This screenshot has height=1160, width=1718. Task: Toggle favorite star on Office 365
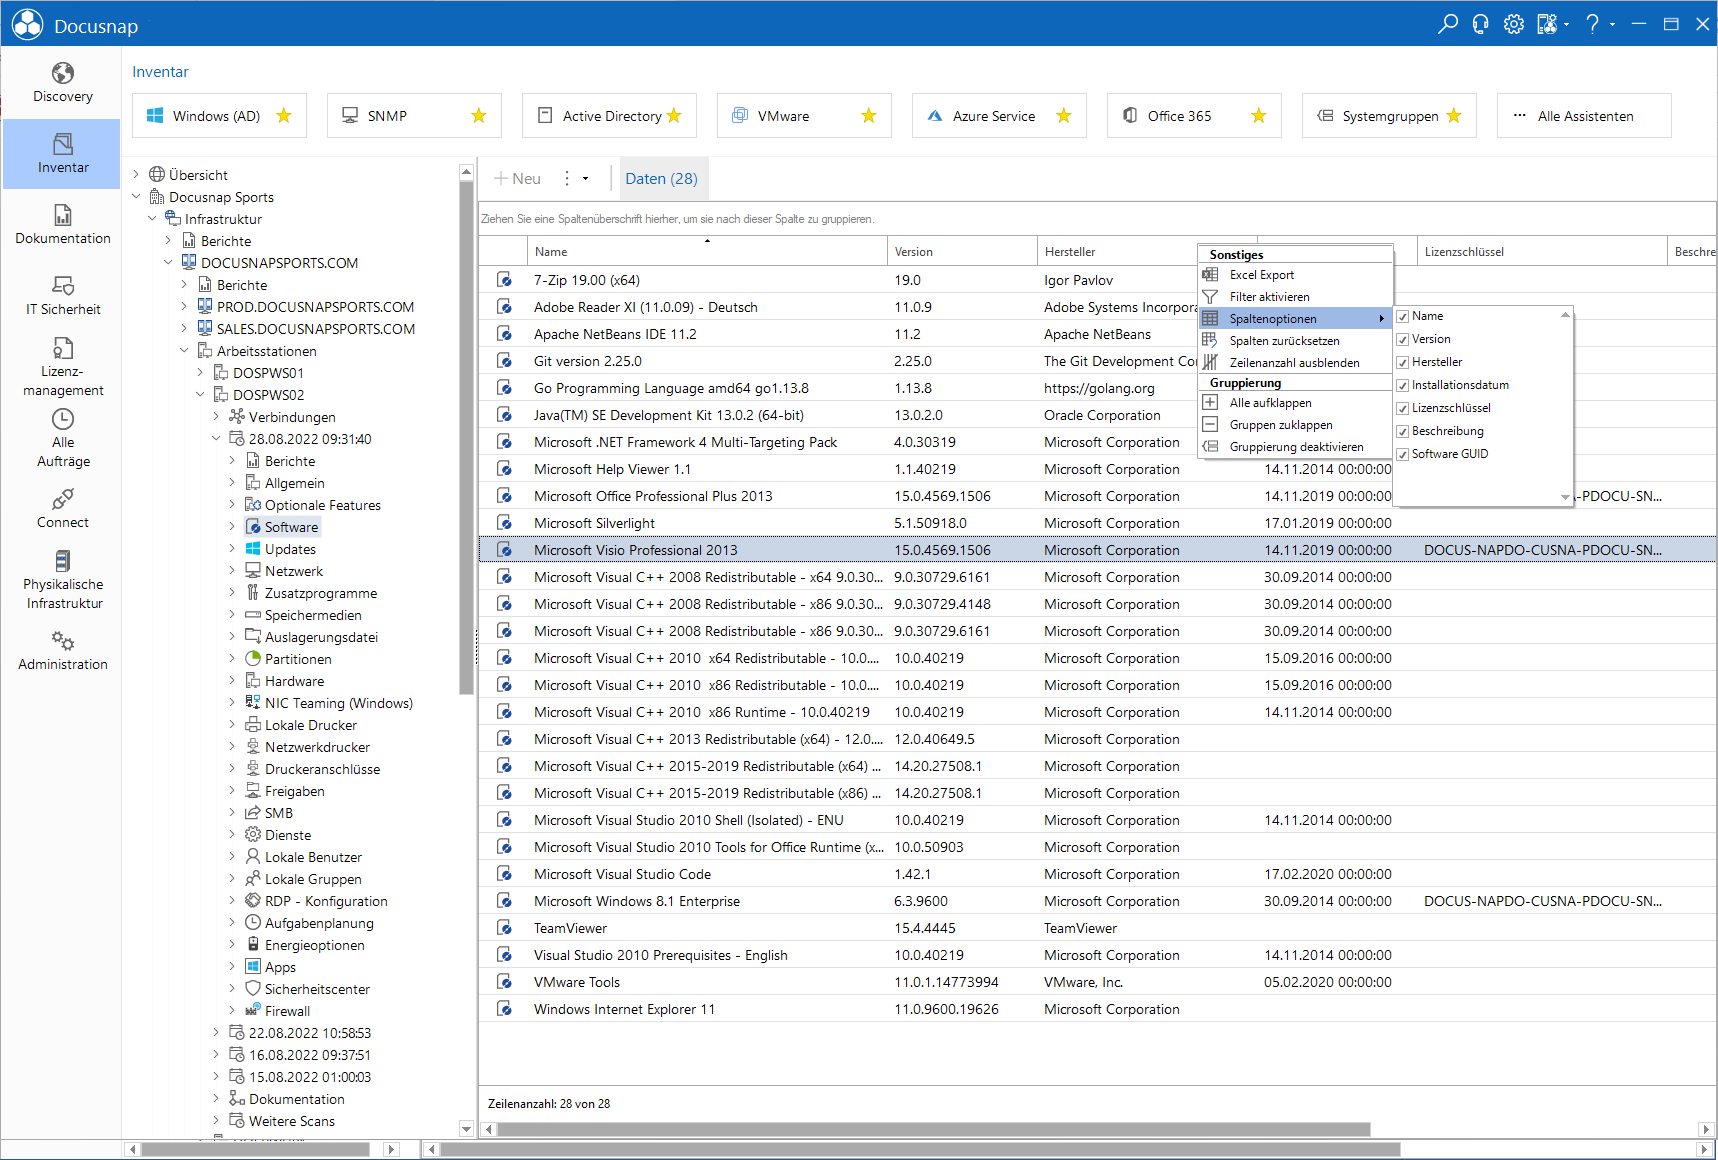(x=1259, y=116)
